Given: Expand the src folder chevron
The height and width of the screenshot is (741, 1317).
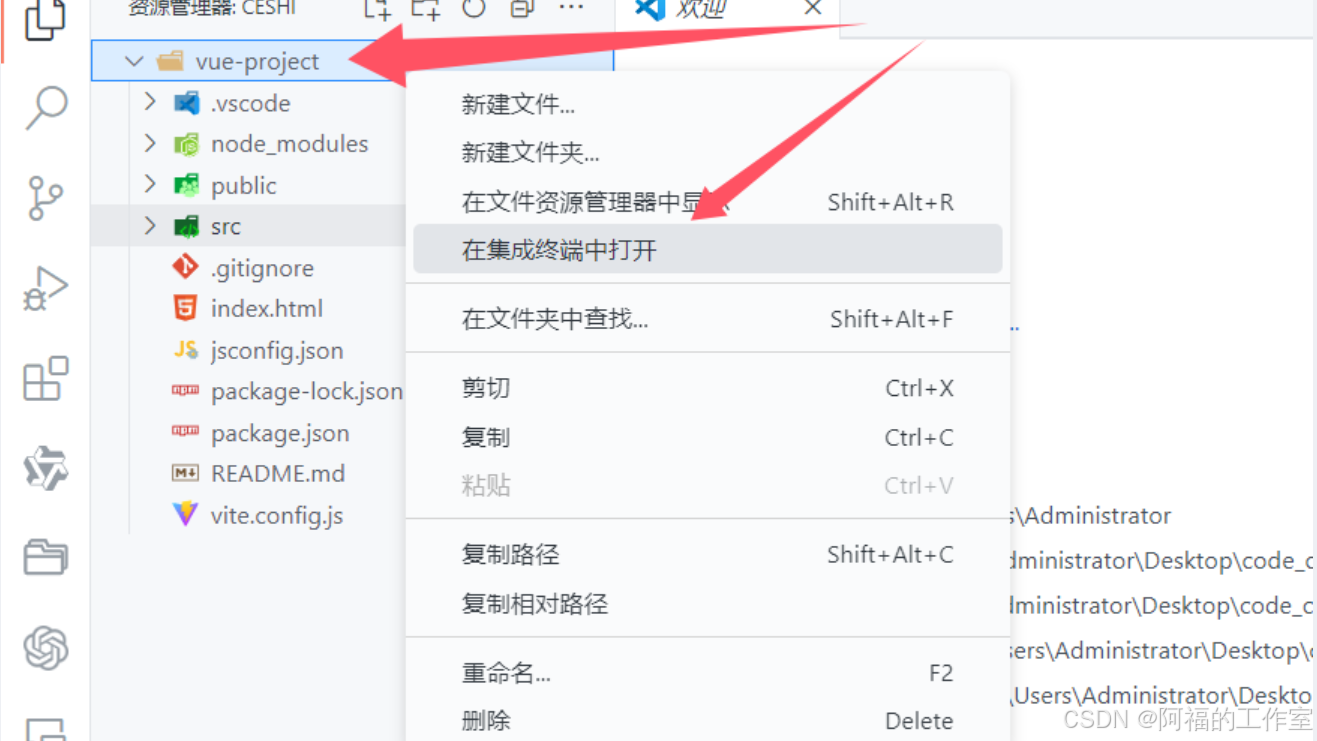Looking at the screenshot, I should [x=150, y=226].
